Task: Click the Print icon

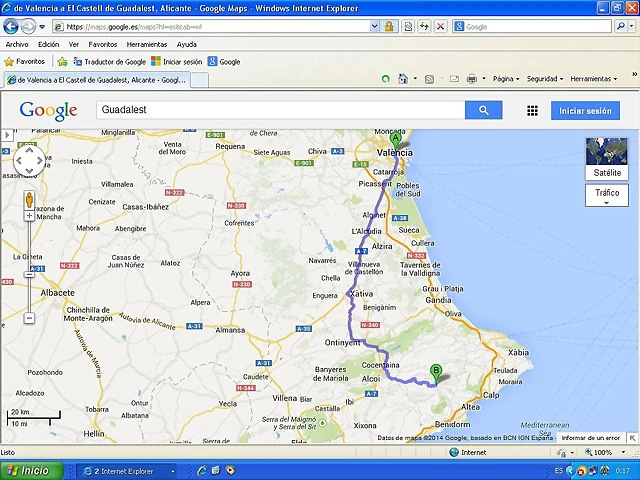Action: point(472,79)
